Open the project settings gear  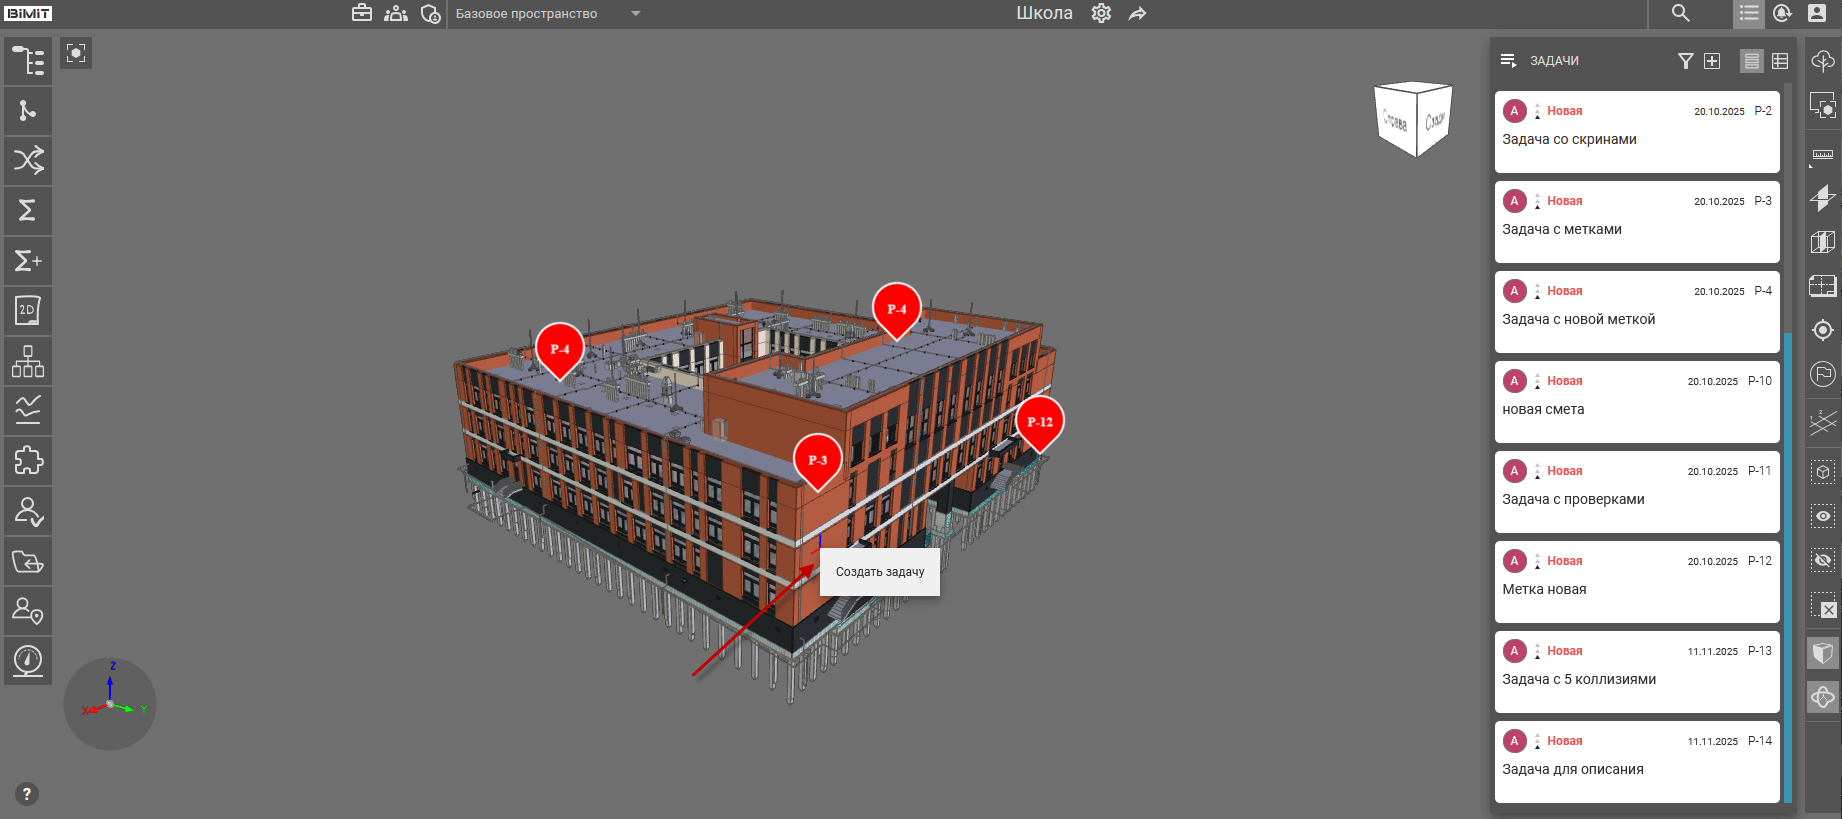tap(1101, 14)
